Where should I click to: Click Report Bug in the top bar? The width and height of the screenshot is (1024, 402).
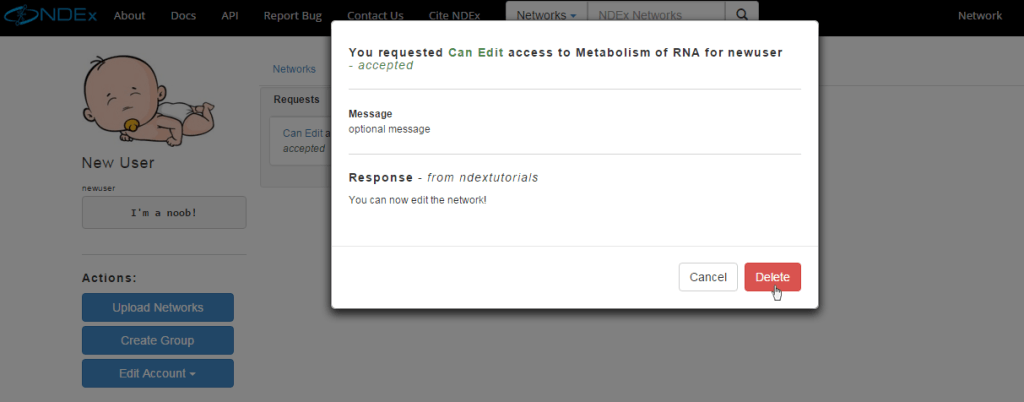pyautogui.click(x=293, y=16)
